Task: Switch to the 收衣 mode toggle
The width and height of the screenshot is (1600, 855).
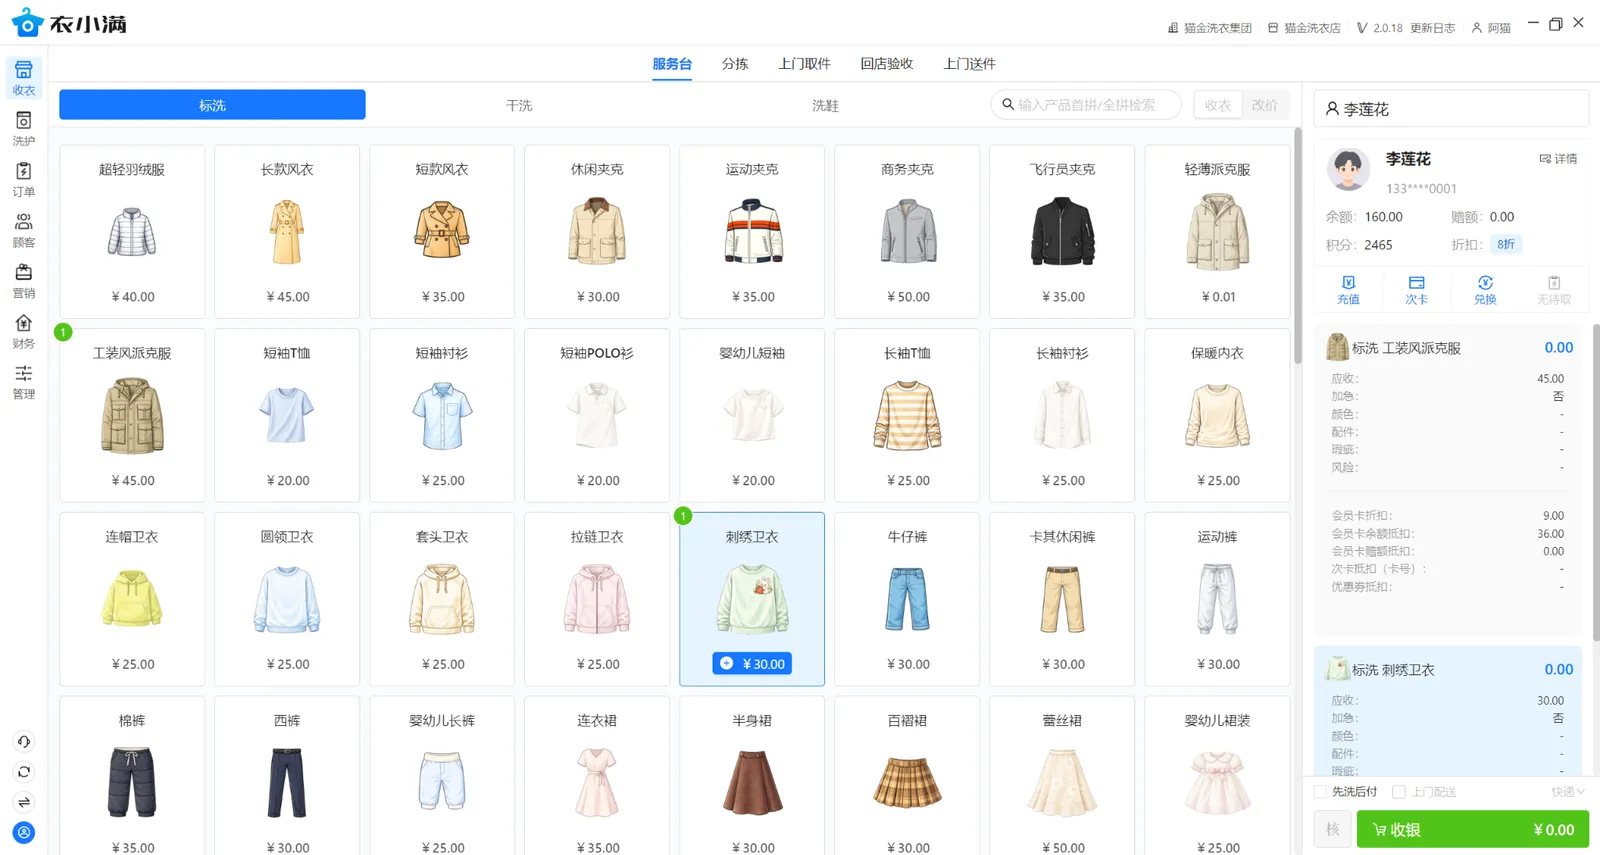Action: pyautogui.click(x=1218, y=105)
